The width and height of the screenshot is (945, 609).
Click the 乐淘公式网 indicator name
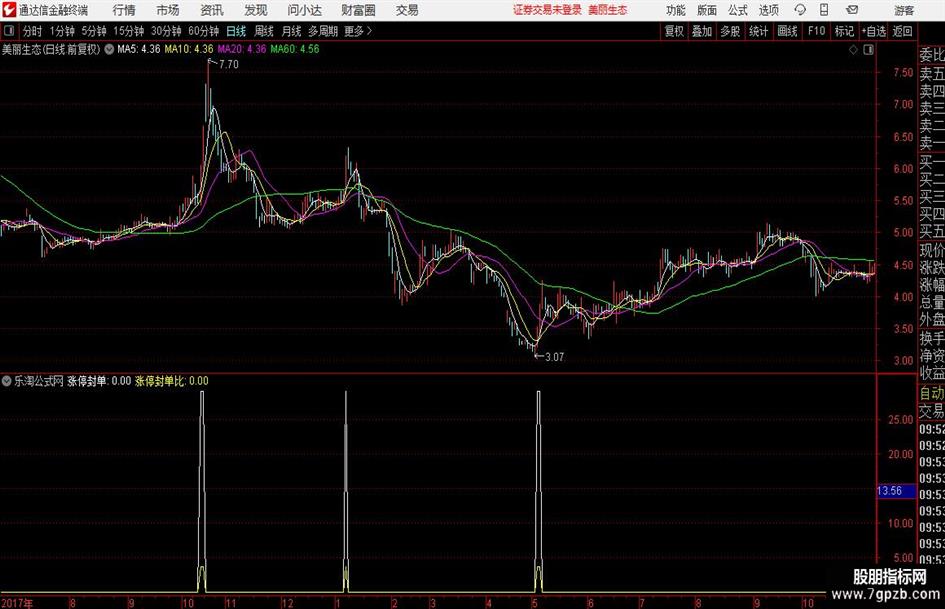39,381
